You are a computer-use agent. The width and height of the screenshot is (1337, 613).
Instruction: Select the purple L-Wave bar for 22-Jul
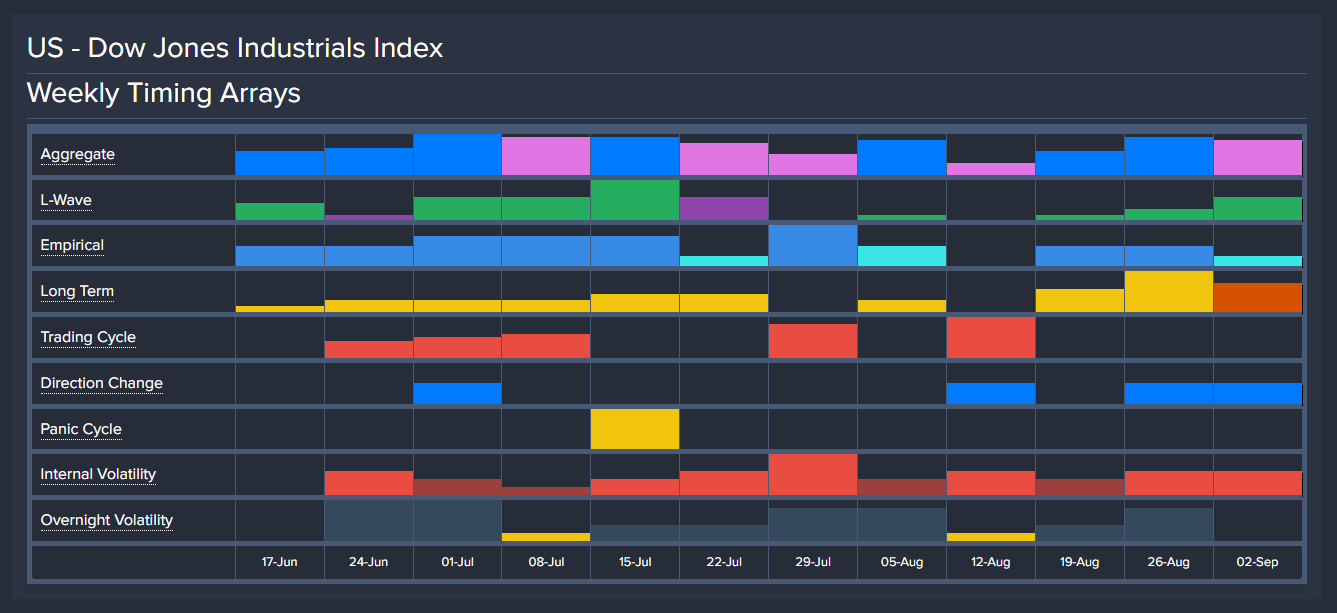coord(724,208)
